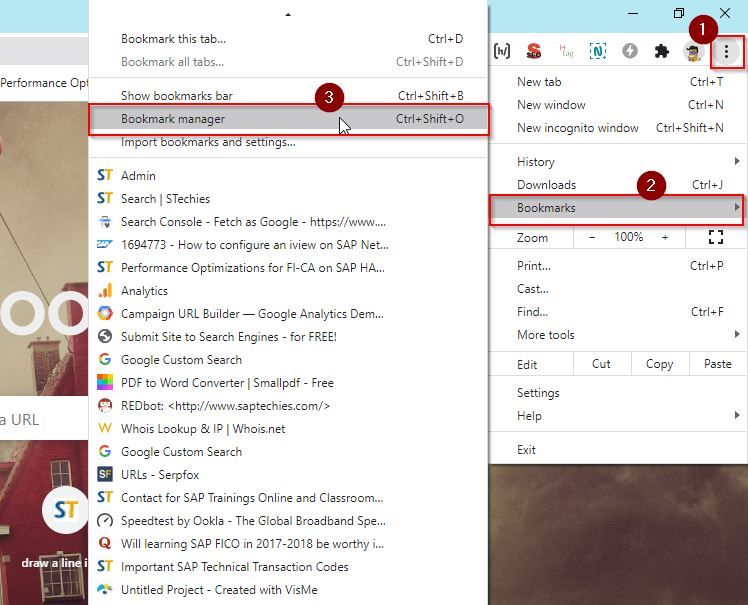Viewport: 748px width, 605px height.
Task: Restore down the Chrome window
Action: point(679,13)
